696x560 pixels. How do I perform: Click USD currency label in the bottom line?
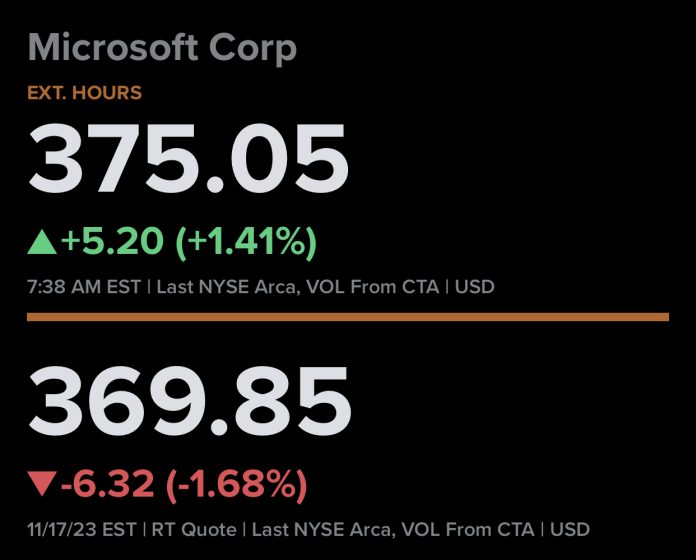pos(570,528)
